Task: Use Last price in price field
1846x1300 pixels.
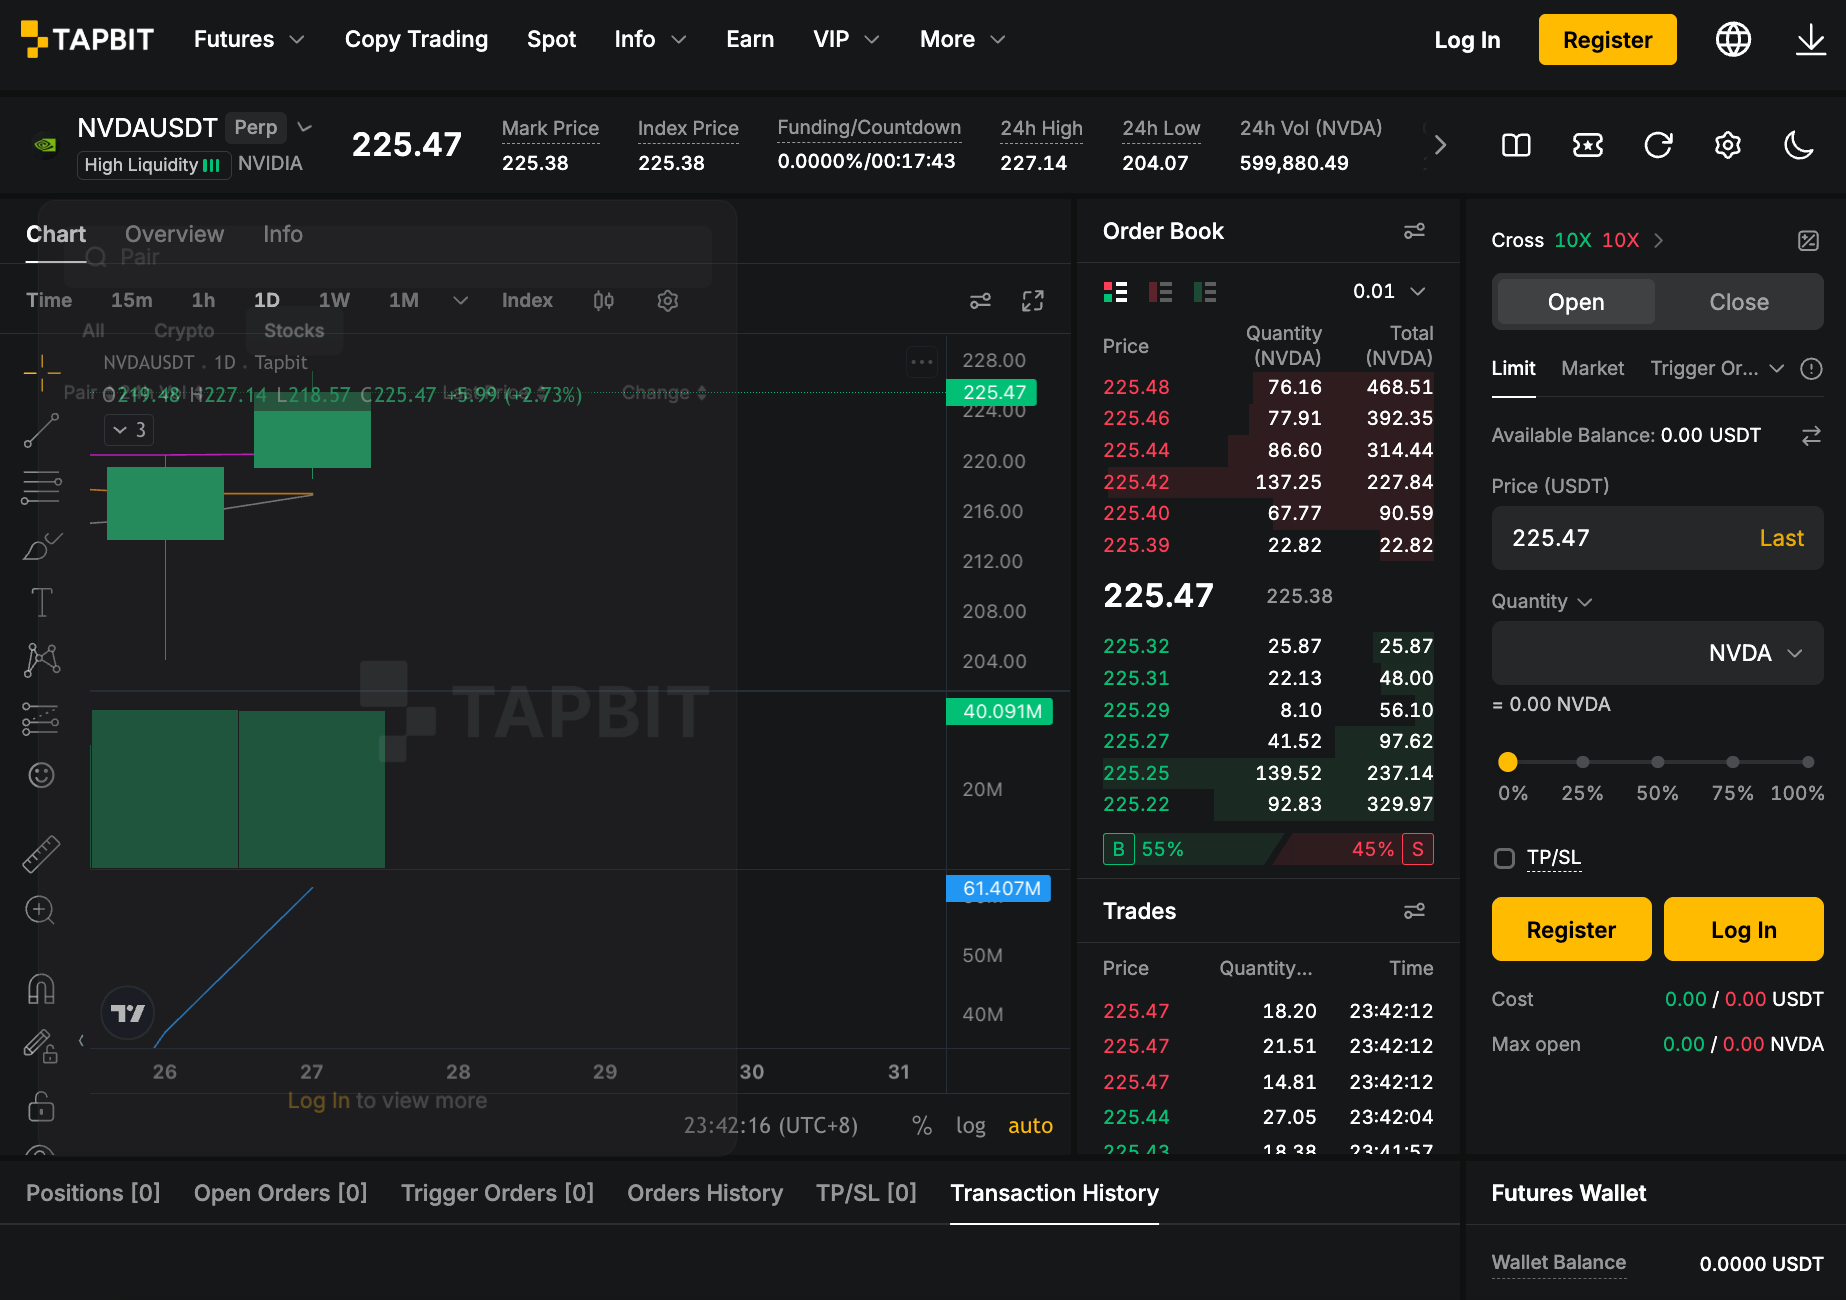Action: 1781,538
